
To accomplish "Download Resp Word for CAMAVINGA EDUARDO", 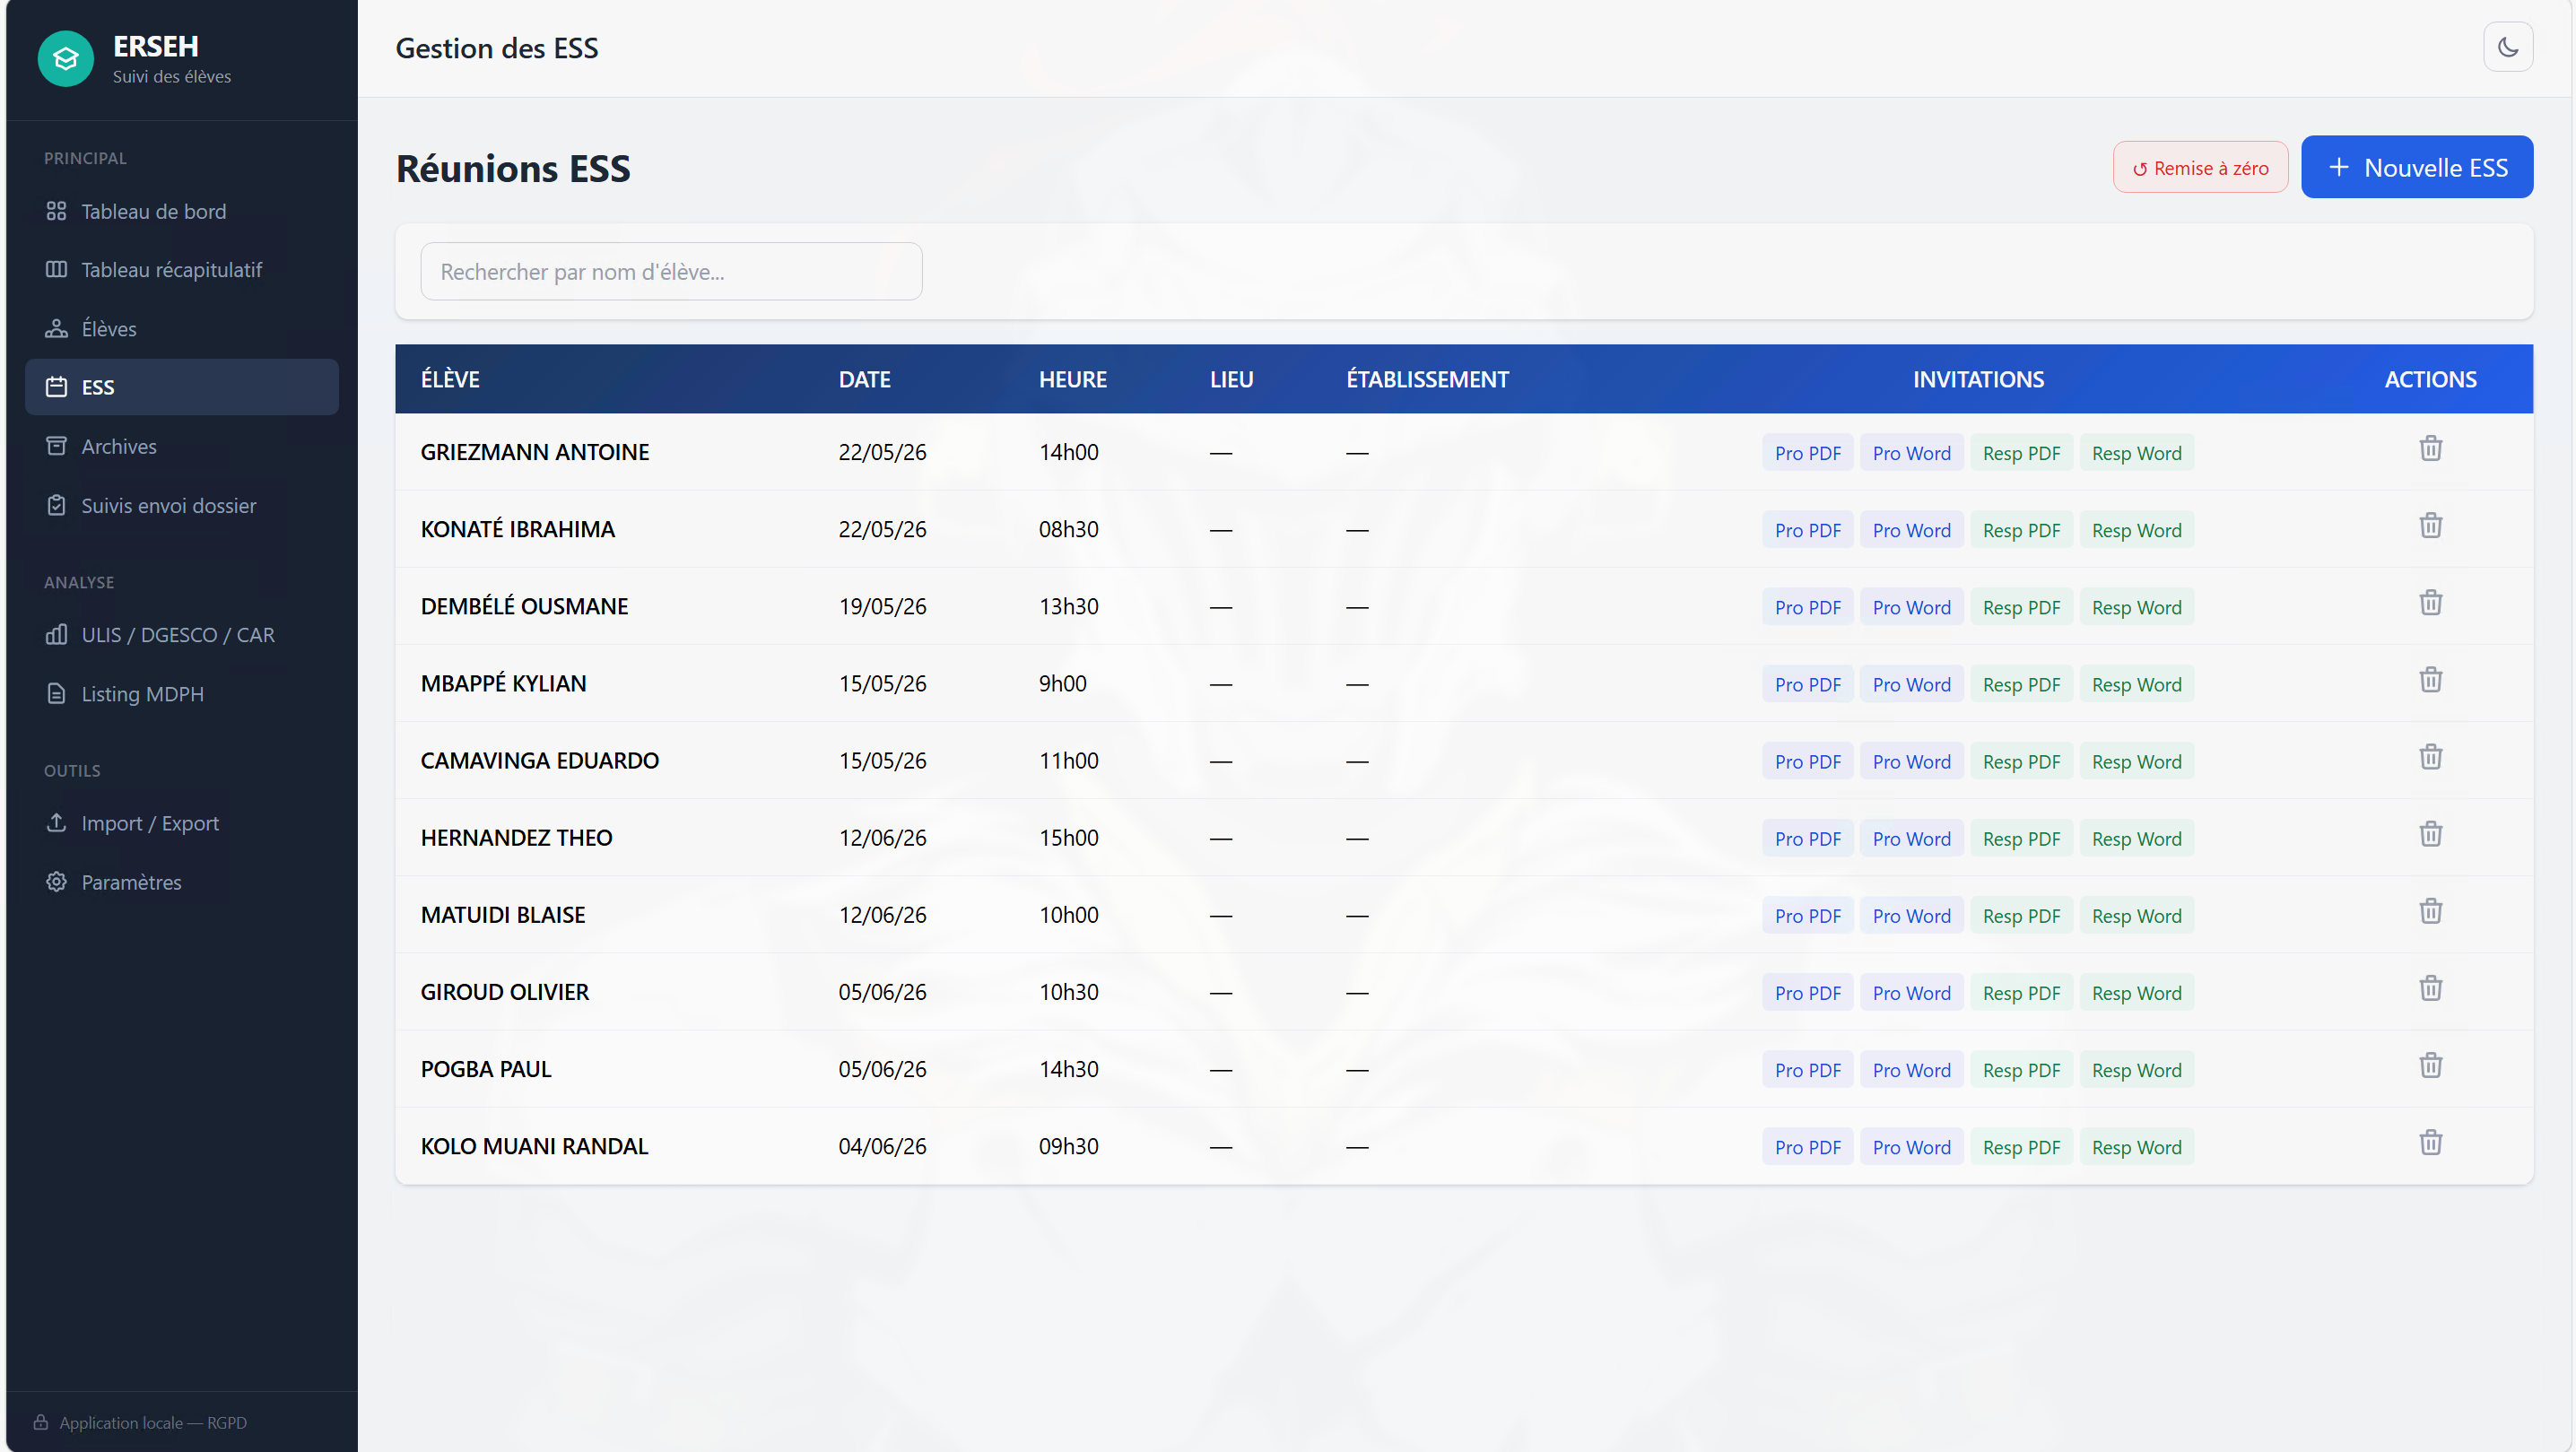I will pyautogui.click(x=2136, y=761).
